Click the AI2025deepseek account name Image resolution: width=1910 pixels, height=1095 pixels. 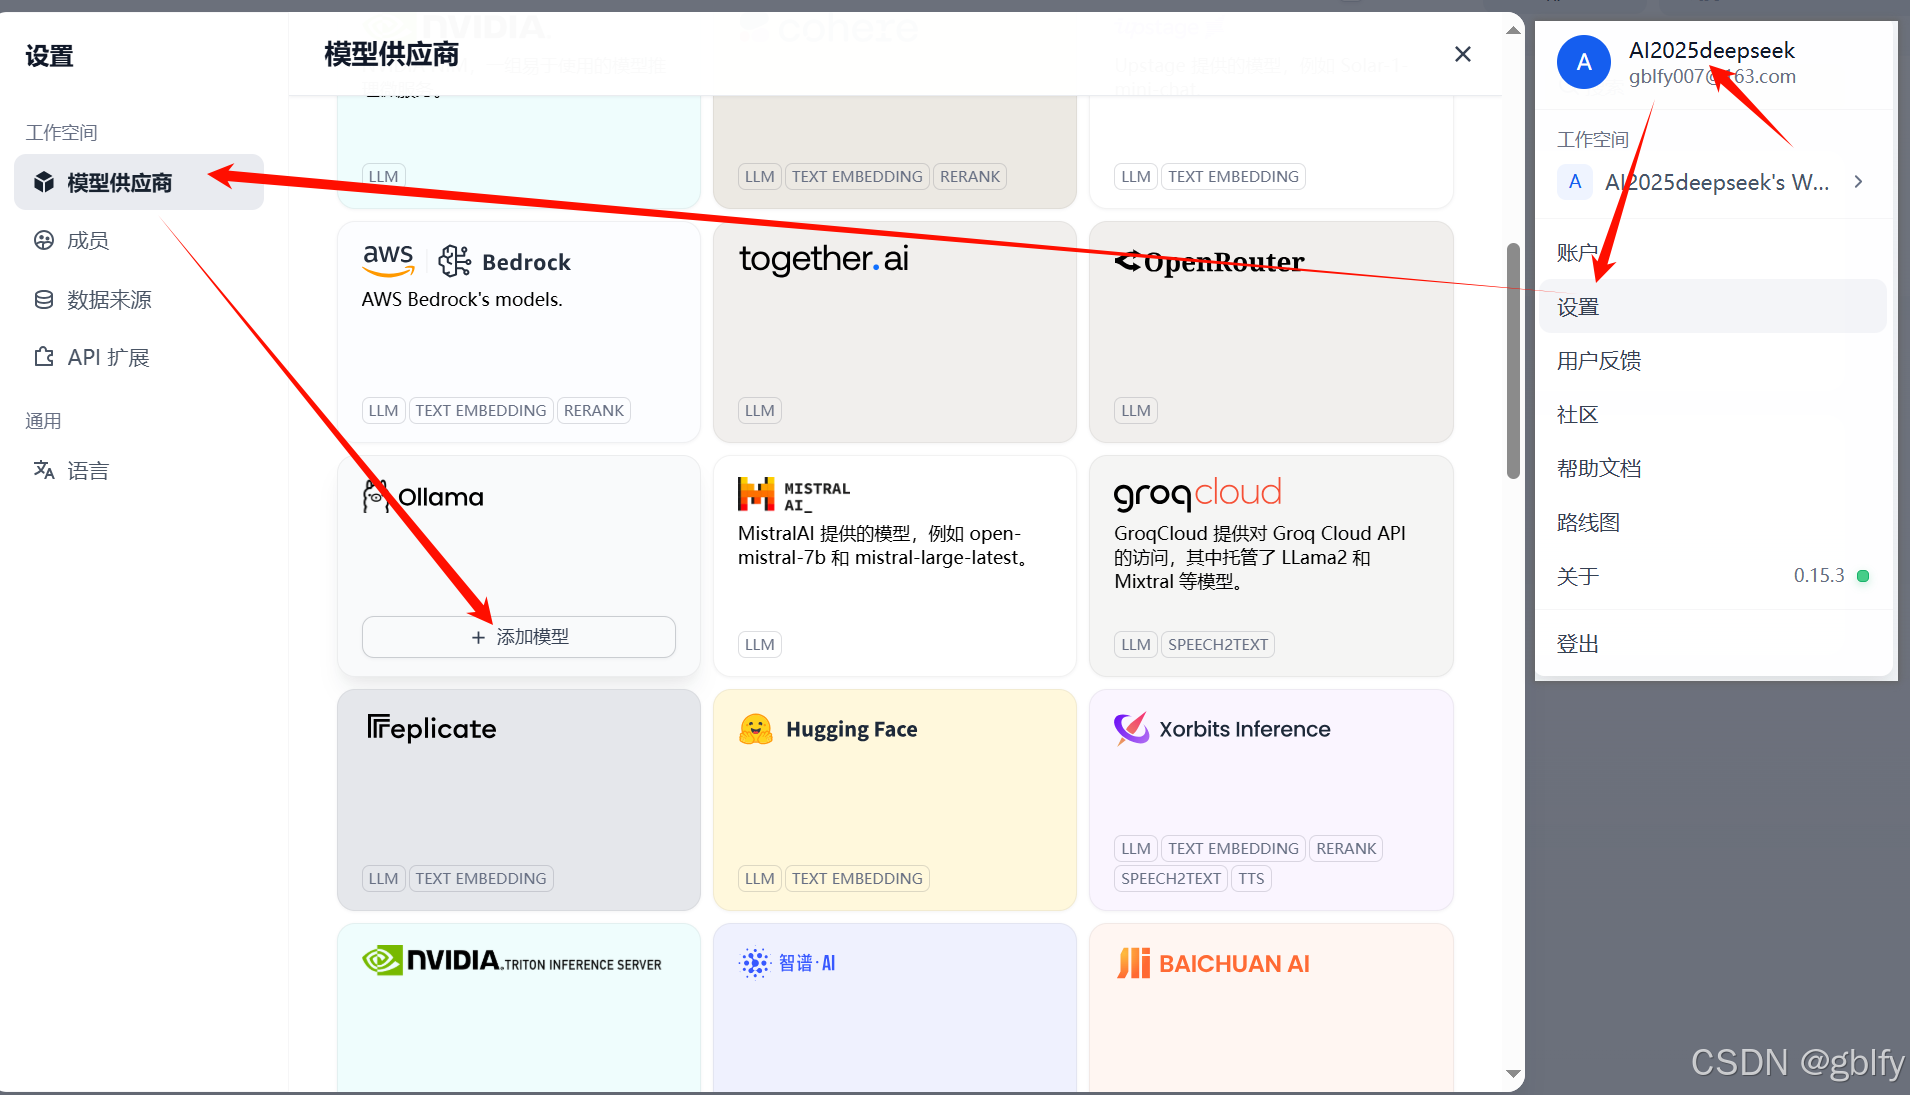(x=1712, y=50)
